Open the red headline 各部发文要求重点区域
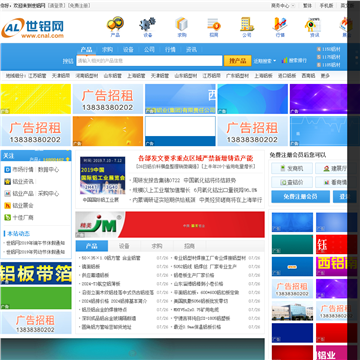360x360 pixels. [196, 158]
